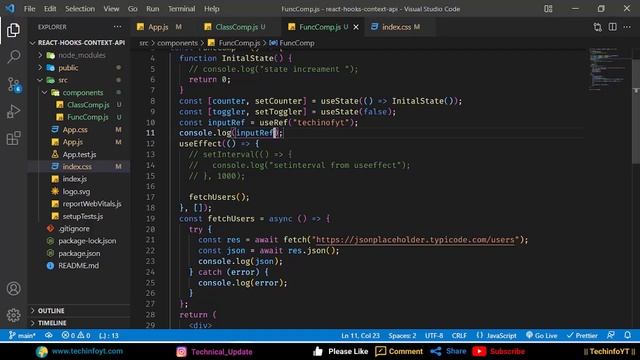Image resolution: width=640 pixels, height=360 pixels.
Task: Click Go Live in the status bar
Action: 541,336
